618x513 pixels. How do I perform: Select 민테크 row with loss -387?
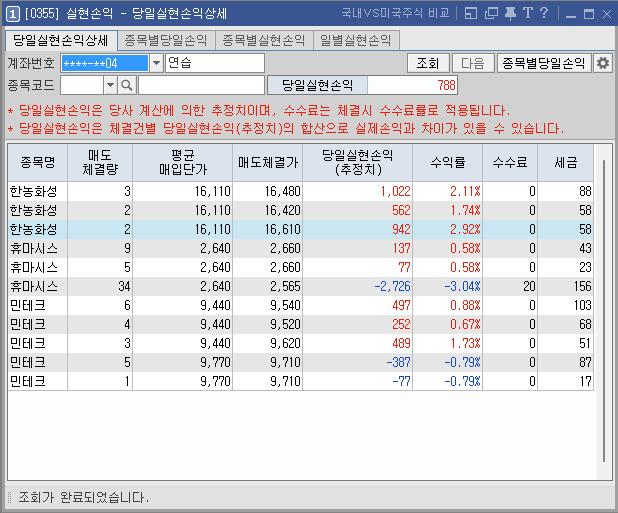pyautogui.click(x=300, y=362)
